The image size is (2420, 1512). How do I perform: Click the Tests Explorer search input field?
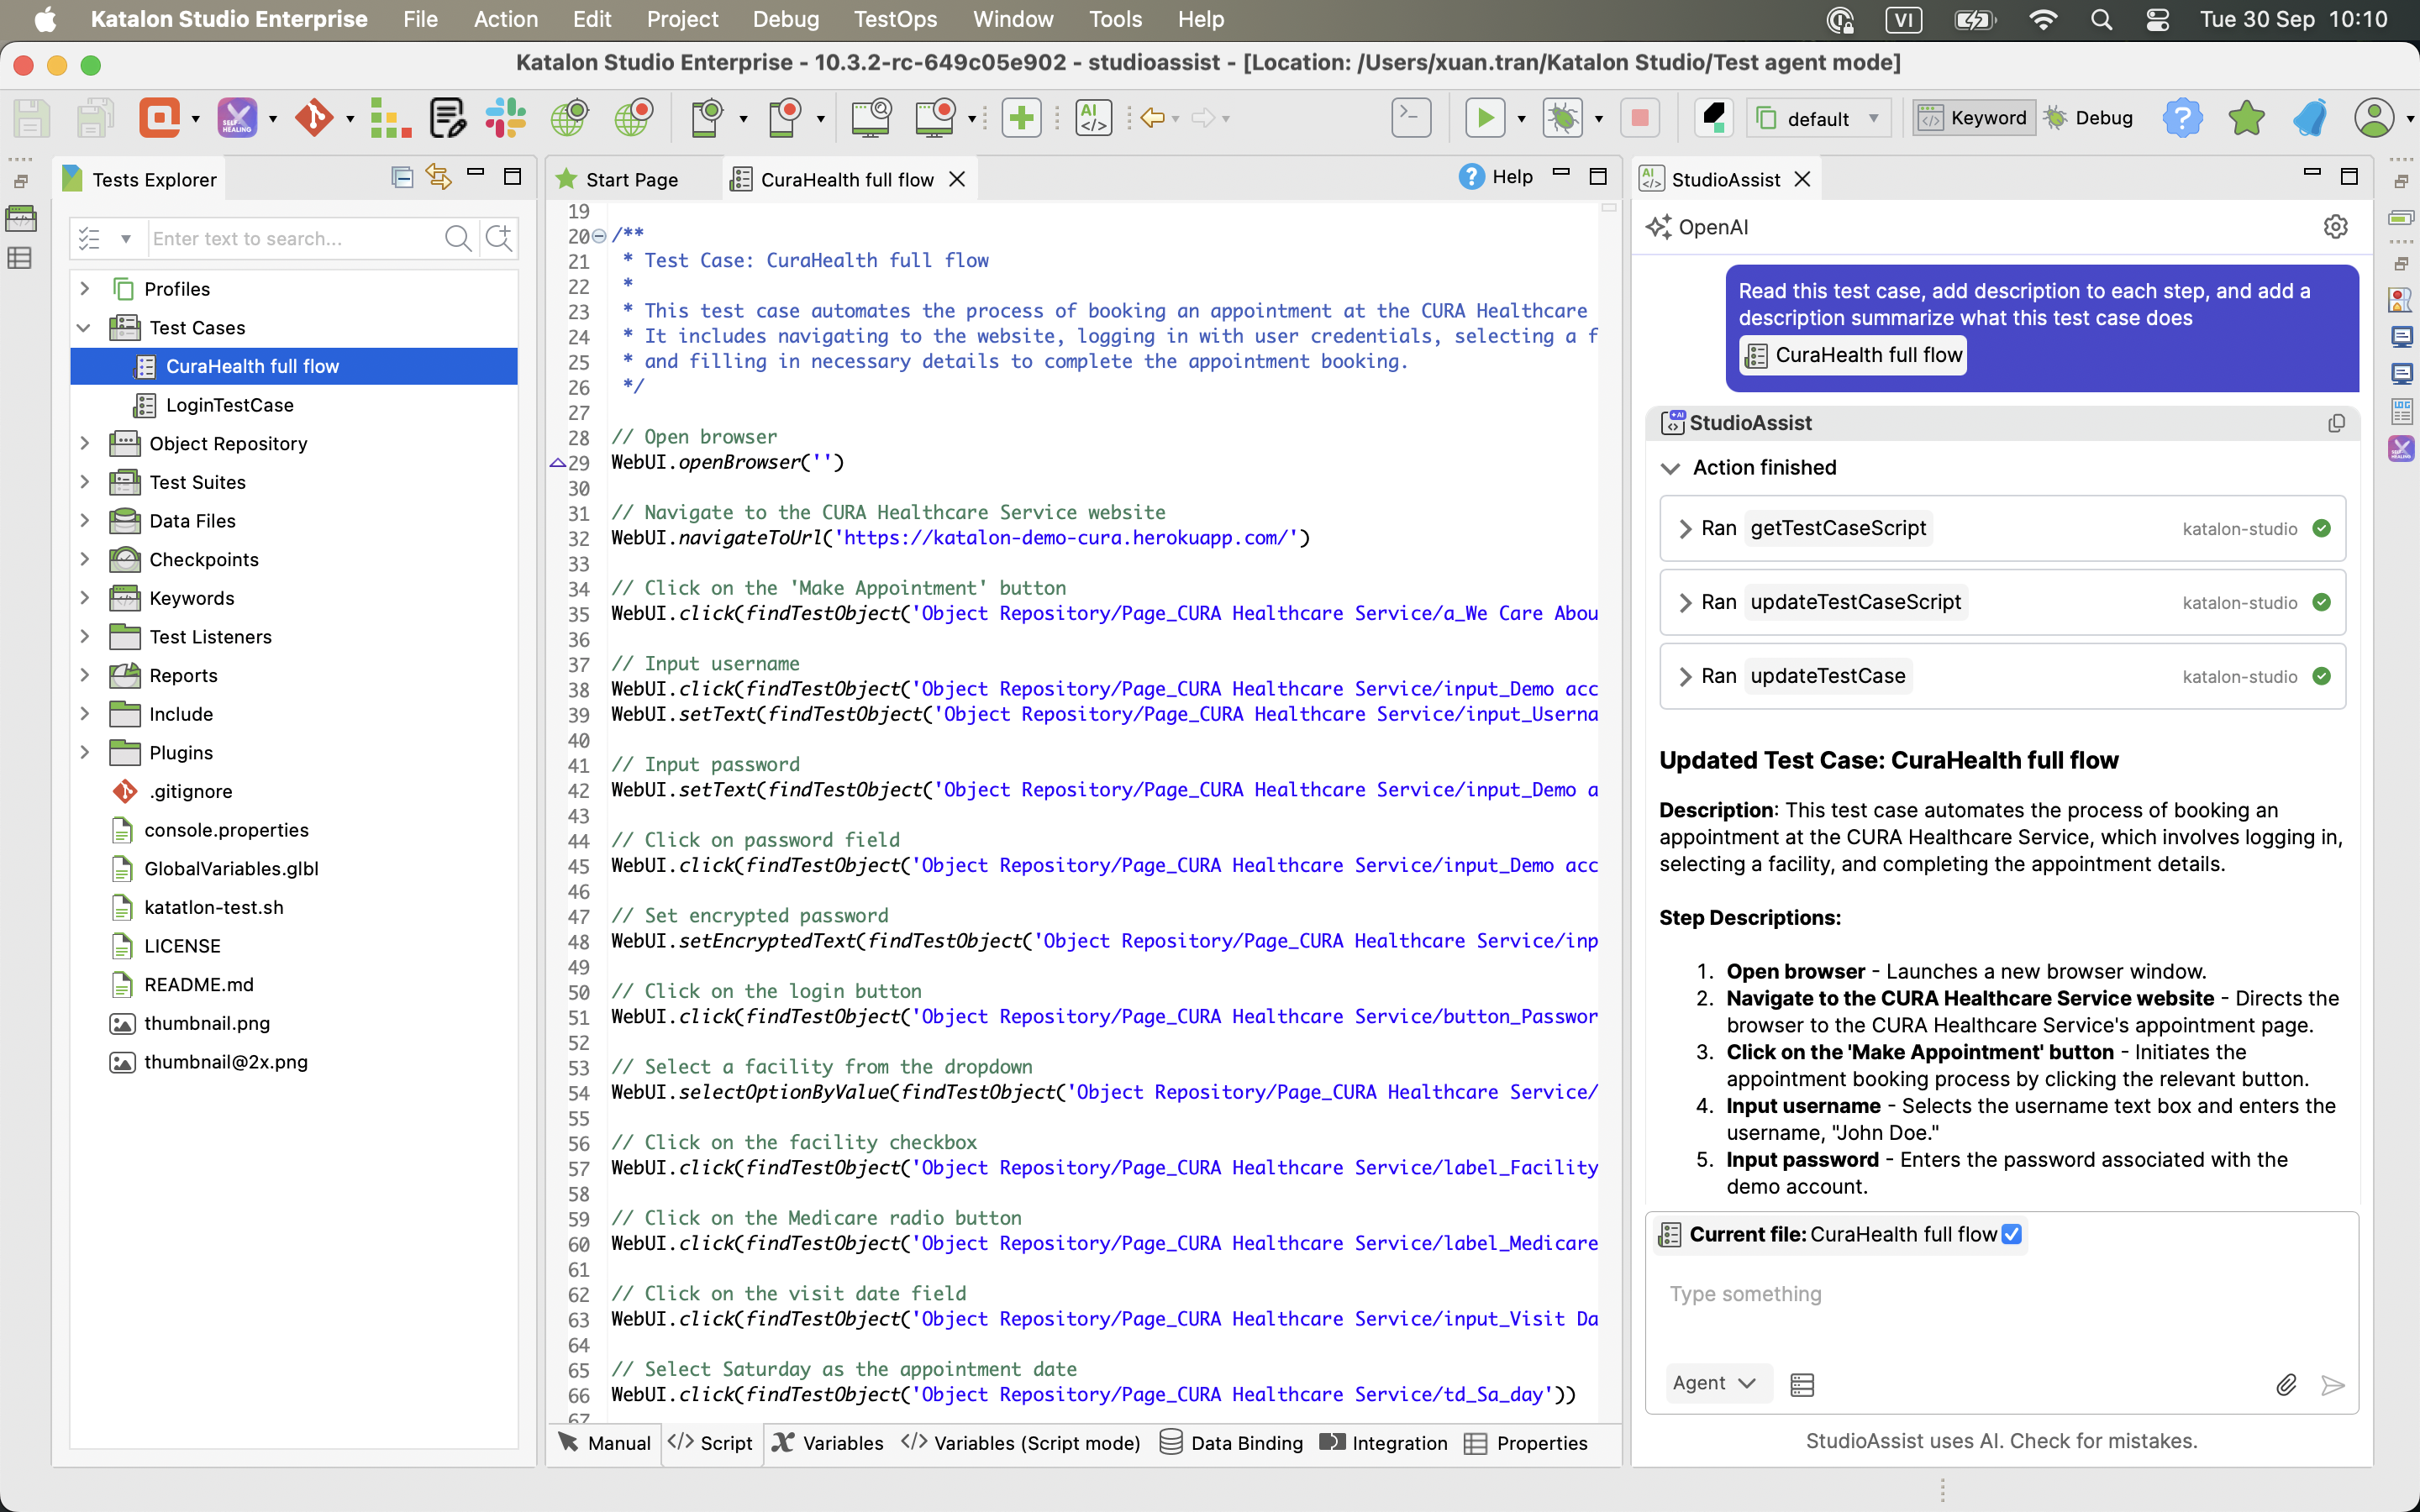click(294, 238)
